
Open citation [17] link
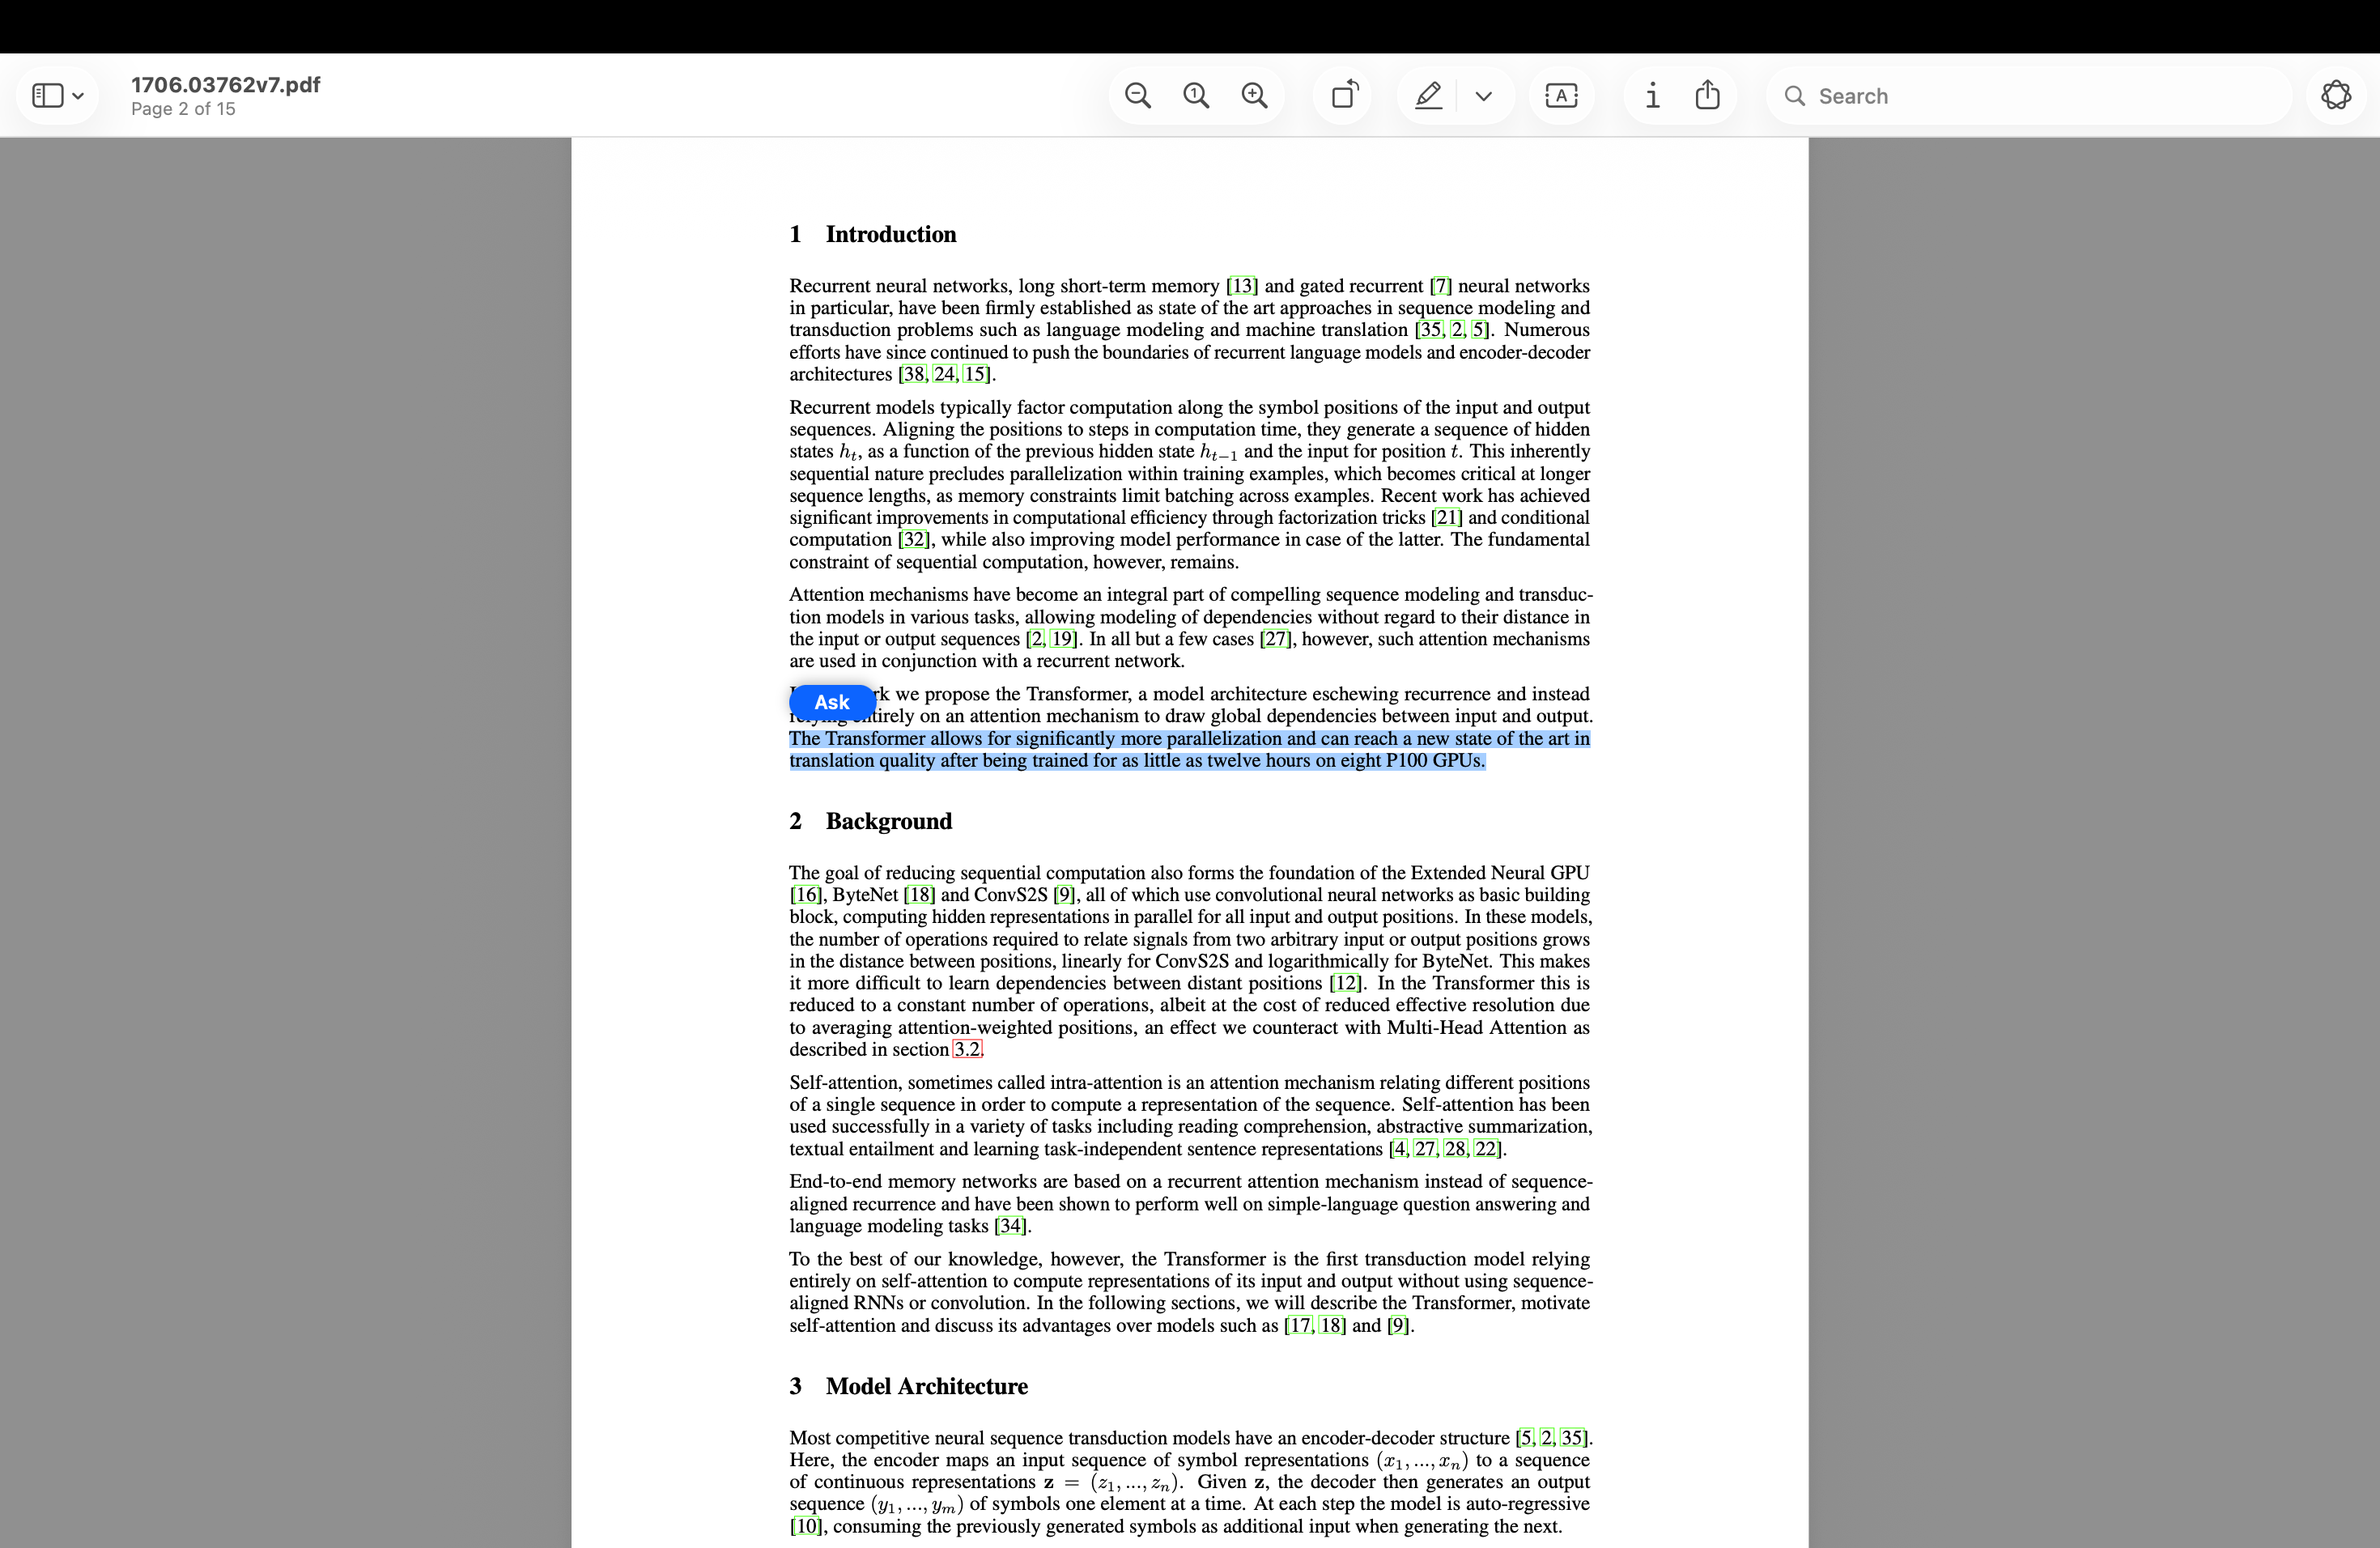[x=1299, y=1326]
